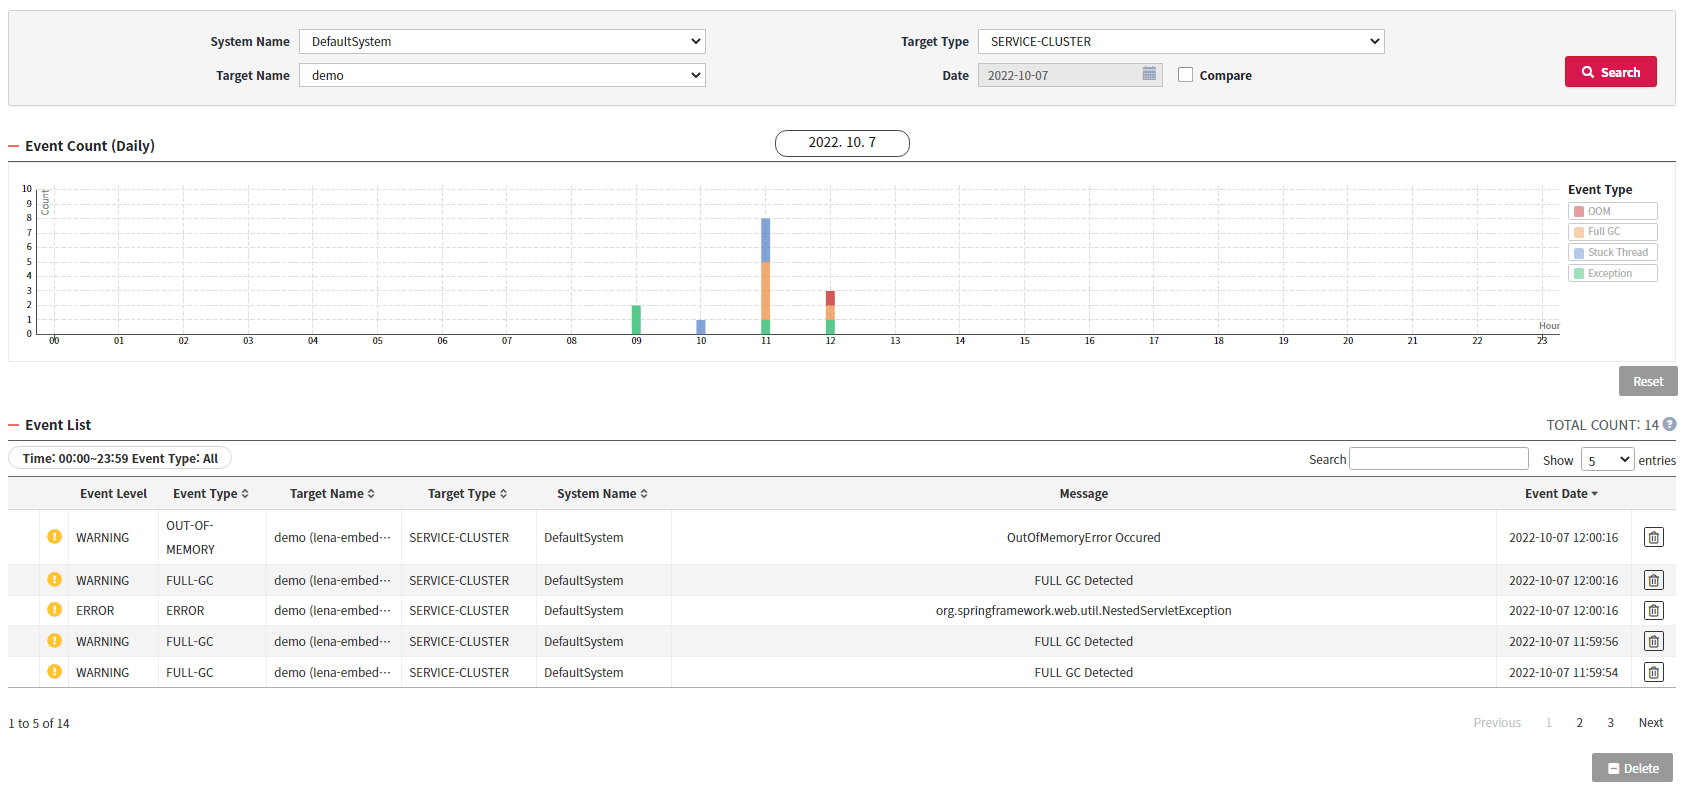Click warning icon for FULL-GC event at 12:00:16

pyautogui.click(x=54, y=579)
